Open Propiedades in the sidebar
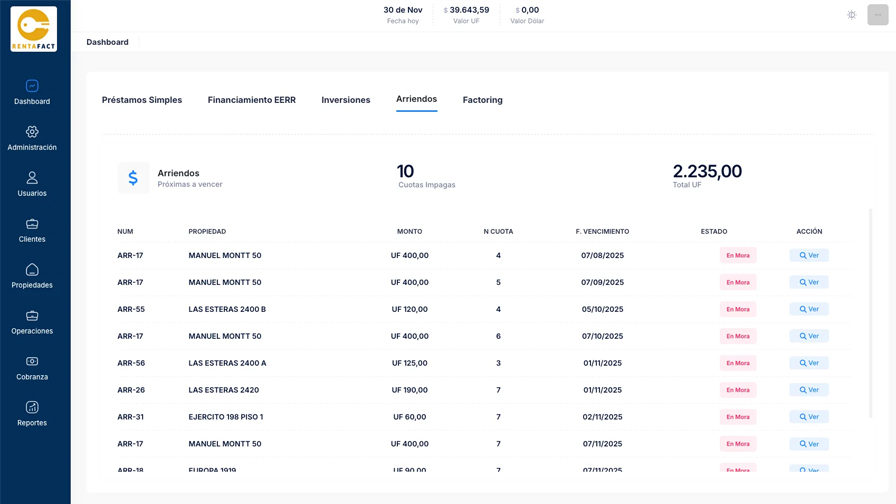Image resolution: width=896 pixels, height=504 pixels. coord(32,270)
